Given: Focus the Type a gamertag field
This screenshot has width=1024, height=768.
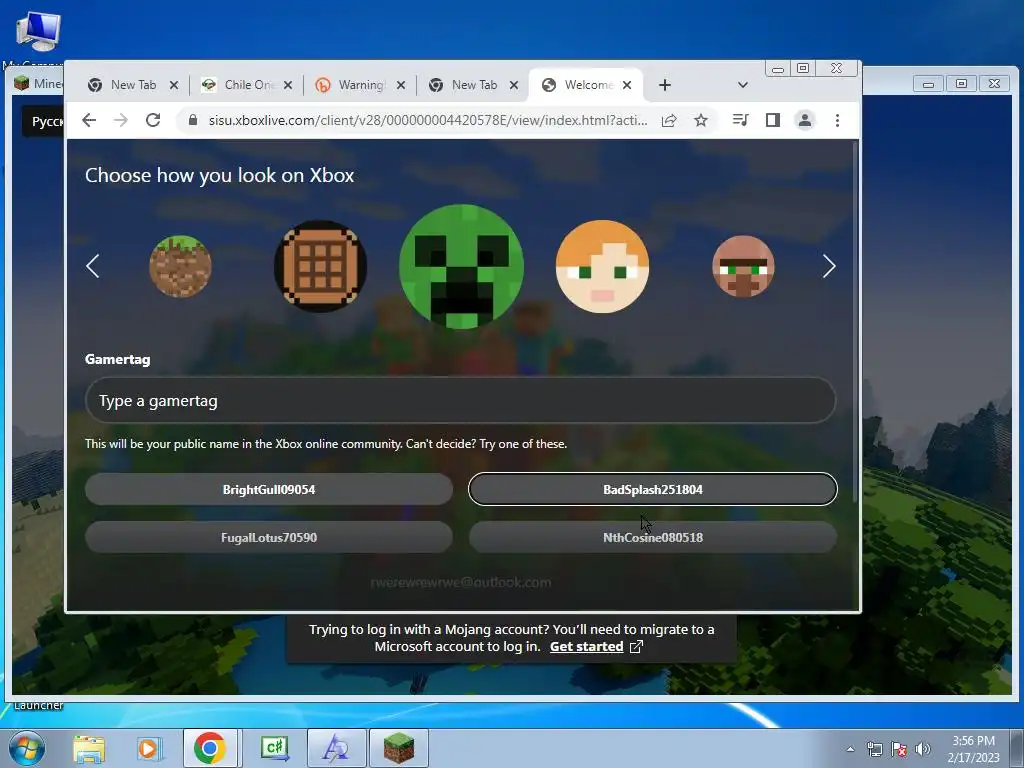Looking at the screenshot, I should click(460, 400).
